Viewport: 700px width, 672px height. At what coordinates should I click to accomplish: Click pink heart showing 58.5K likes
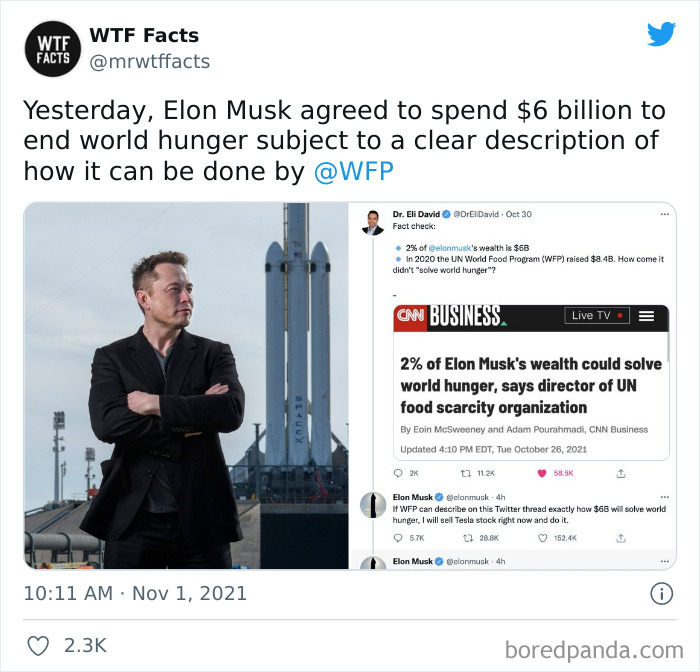click(x=542, y=473)
